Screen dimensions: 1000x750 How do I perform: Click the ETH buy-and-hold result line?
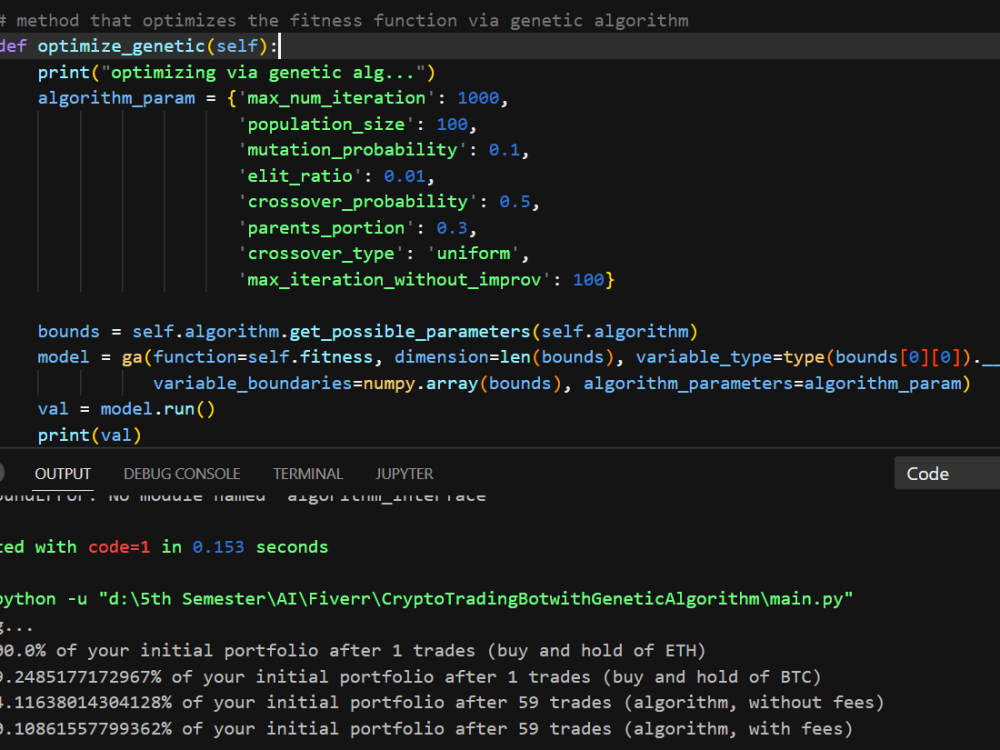tap(350, 650)
